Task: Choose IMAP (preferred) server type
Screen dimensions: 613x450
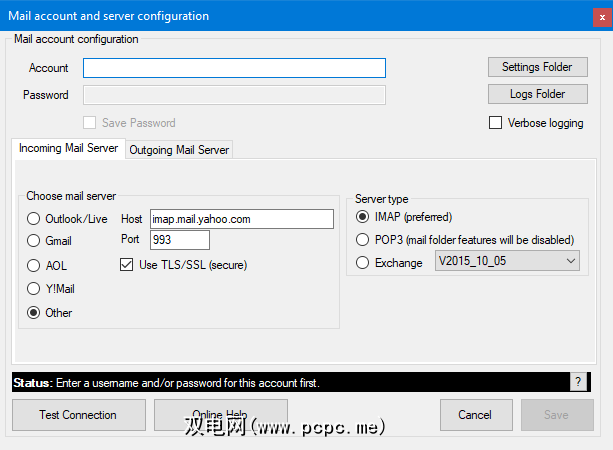Action: [362, 217]
